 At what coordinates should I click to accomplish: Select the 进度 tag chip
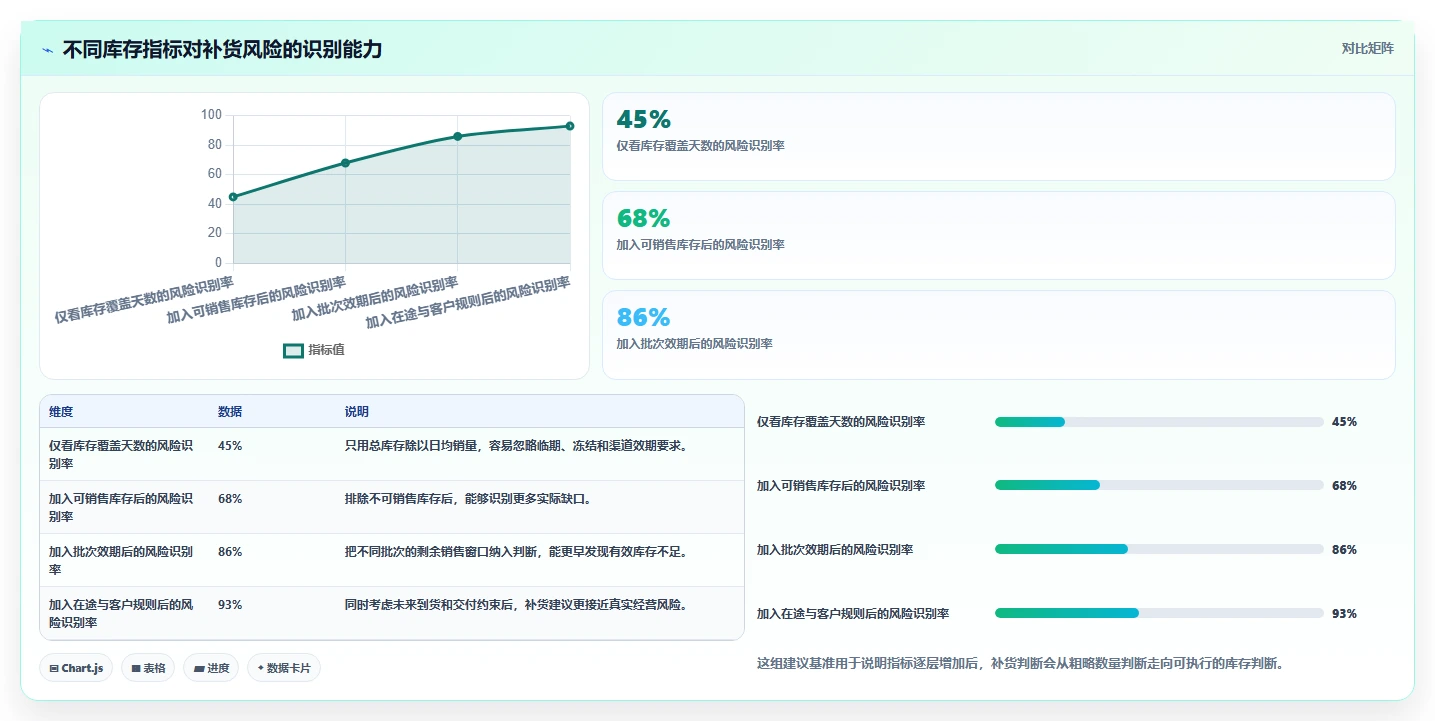(211, 668)
